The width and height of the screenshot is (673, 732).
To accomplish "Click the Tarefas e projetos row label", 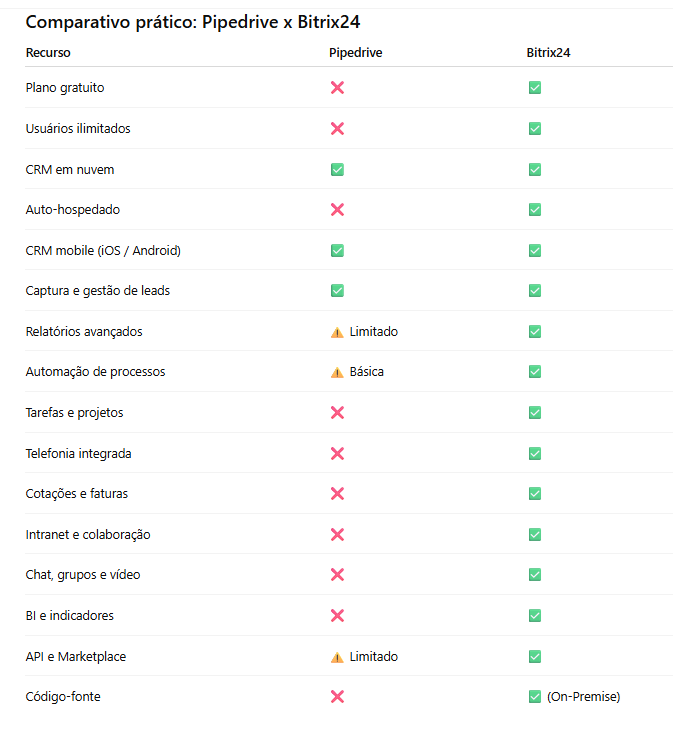I will point(74,413).
